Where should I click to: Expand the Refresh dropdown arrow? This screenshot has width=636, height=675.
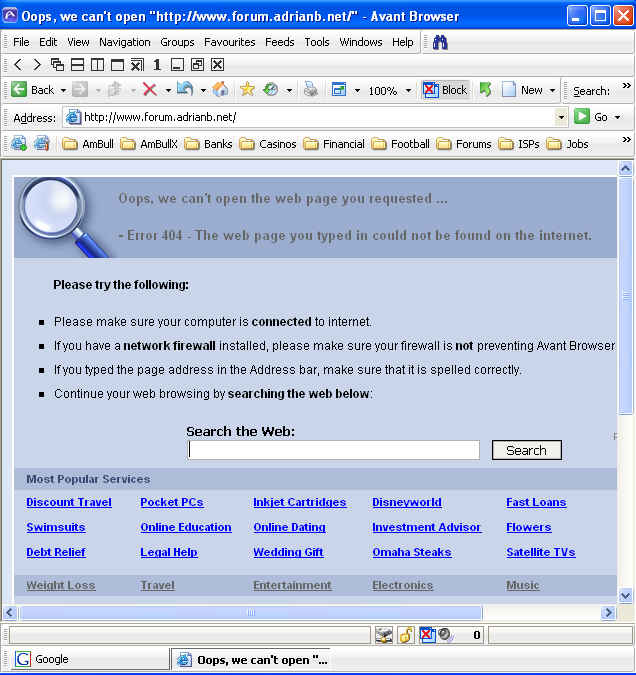click(203, 90)
